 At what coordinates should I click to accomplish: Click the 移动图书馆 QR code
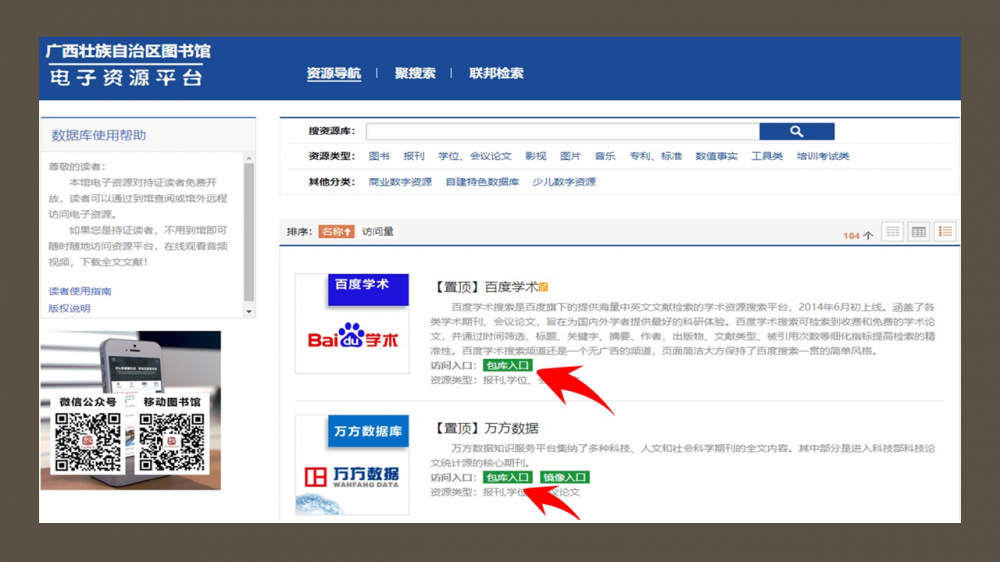click(x=171, y=442)
